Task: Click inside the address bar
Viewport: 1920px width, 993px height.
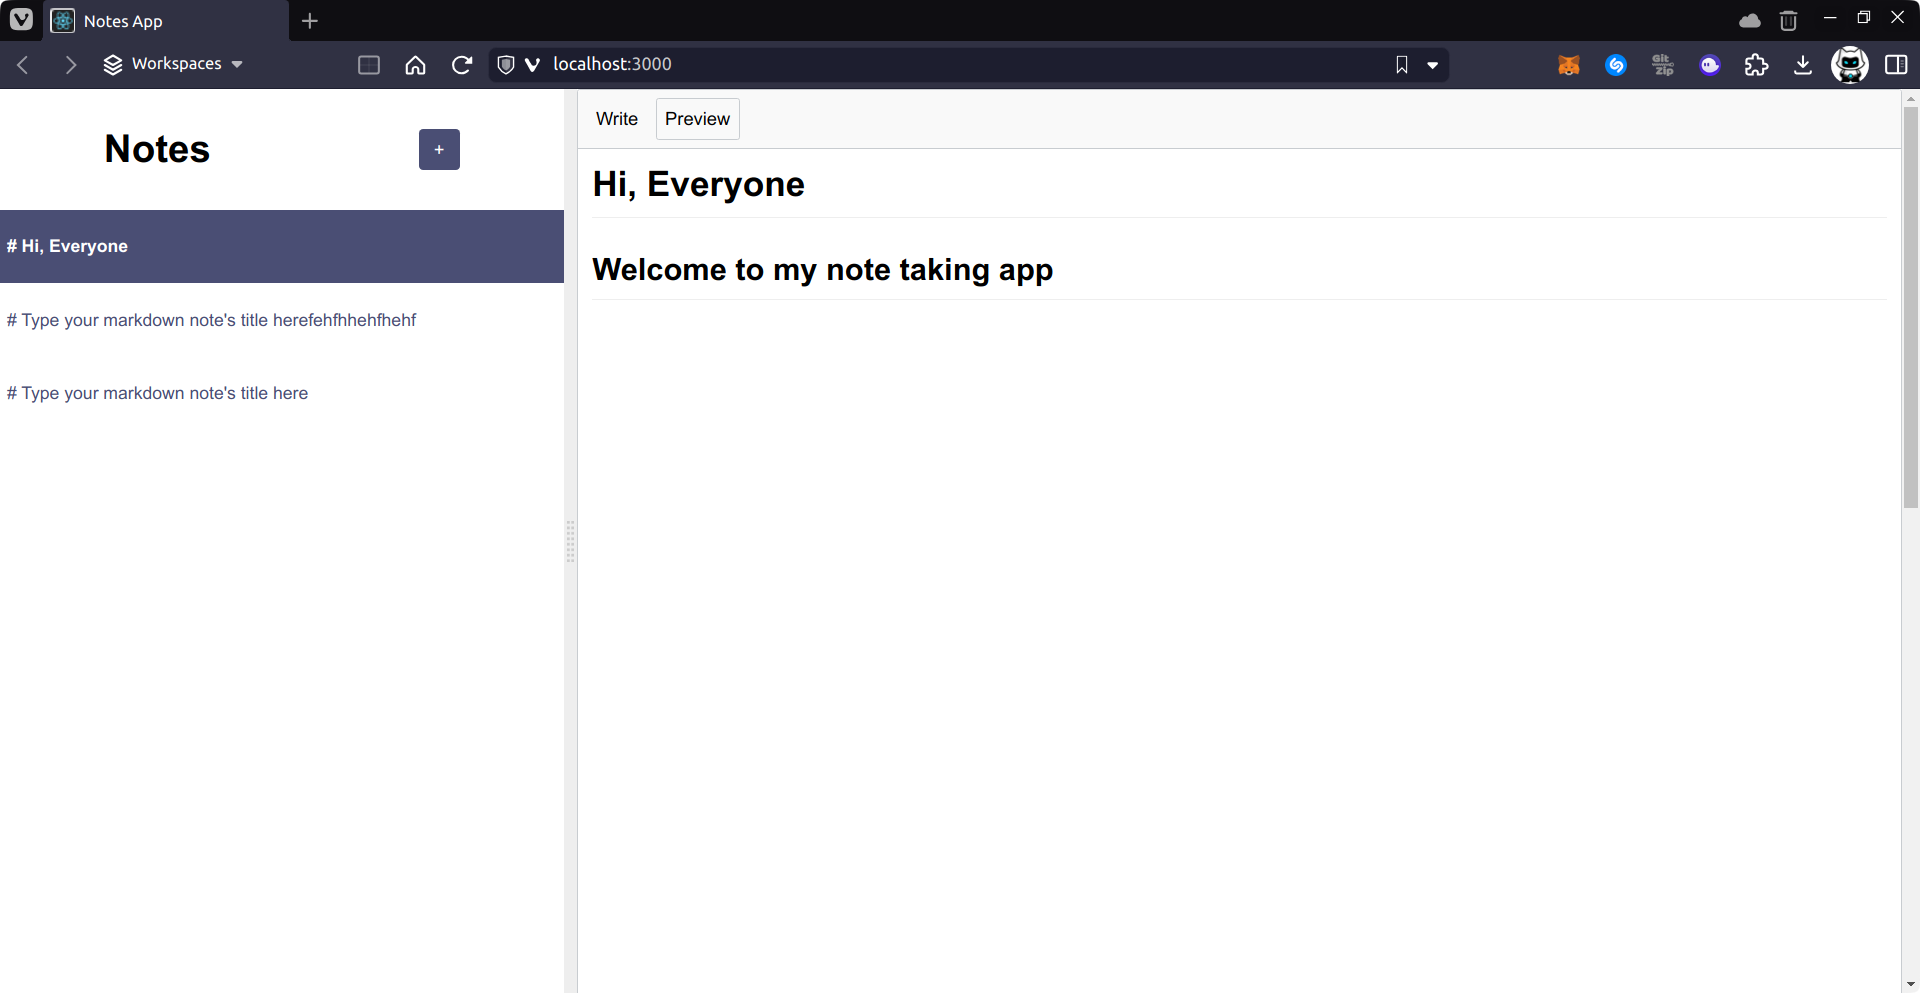Action: 900,64
